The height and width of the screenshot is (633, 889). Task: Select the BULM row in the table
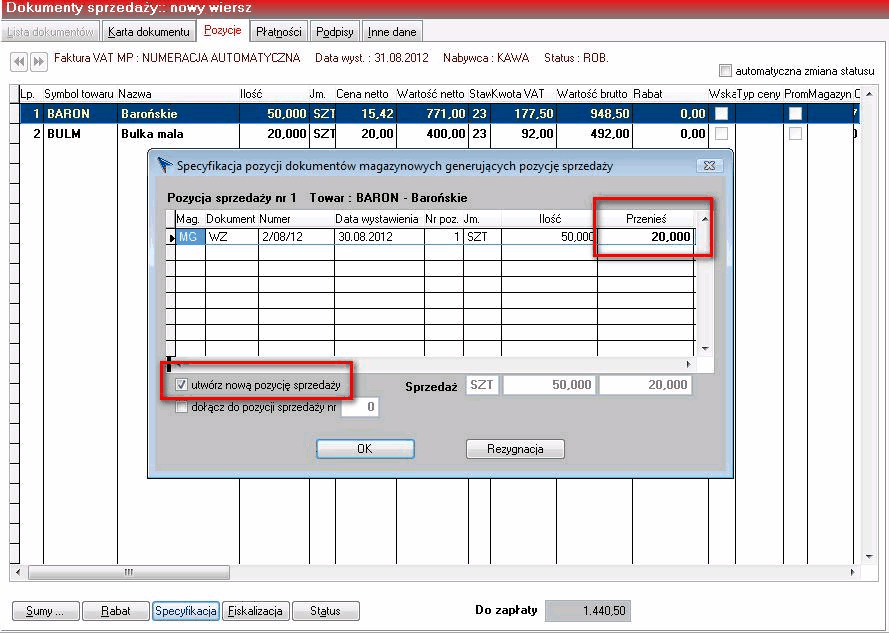[437, 134]
